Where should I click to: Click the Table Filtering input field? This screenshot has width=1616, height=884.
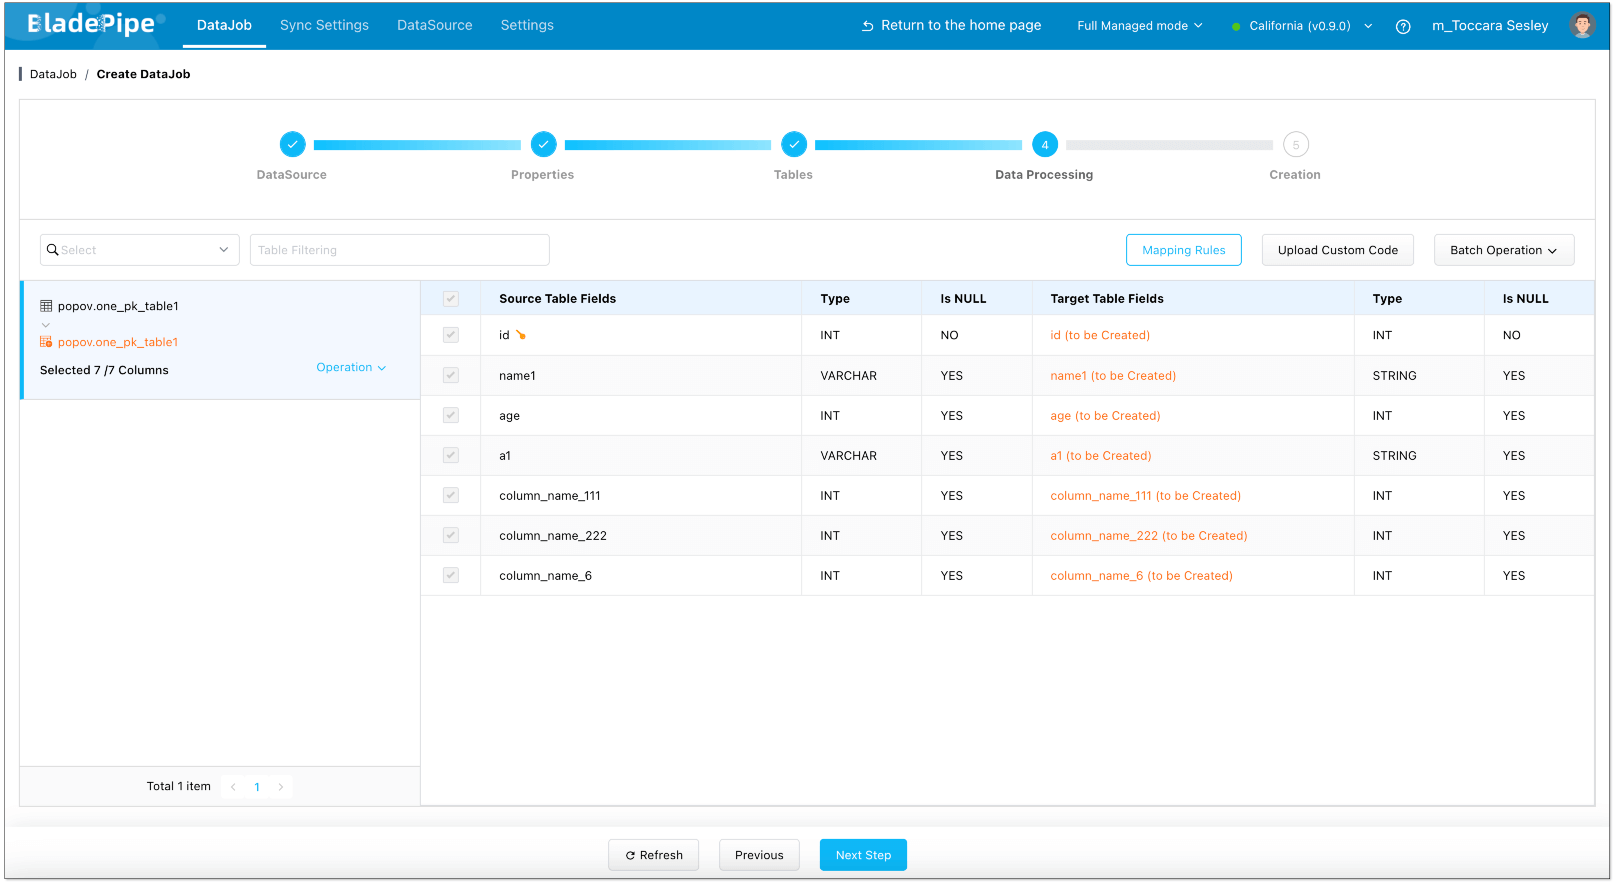pyautogui.click(x=399, y=250)
